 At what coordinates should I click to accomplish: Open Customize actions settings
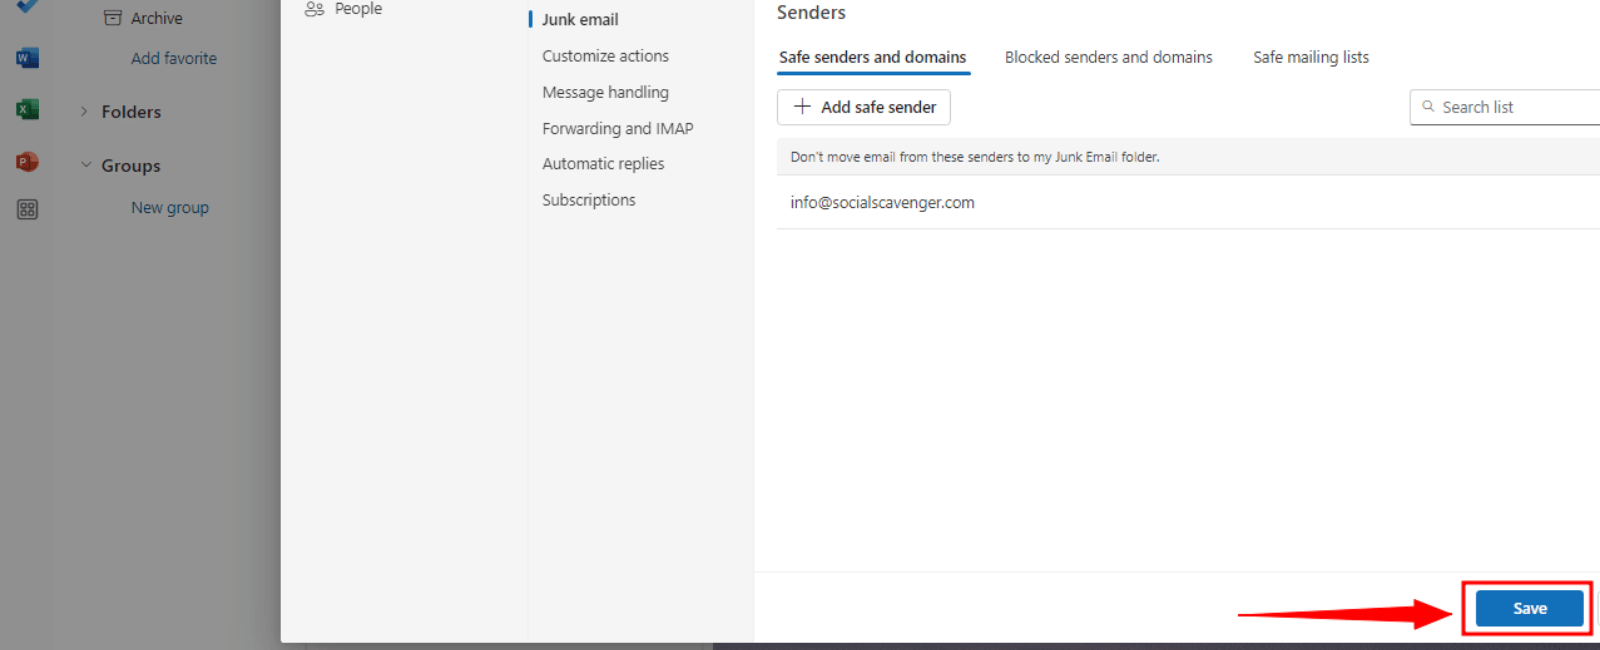click(605, 56)
